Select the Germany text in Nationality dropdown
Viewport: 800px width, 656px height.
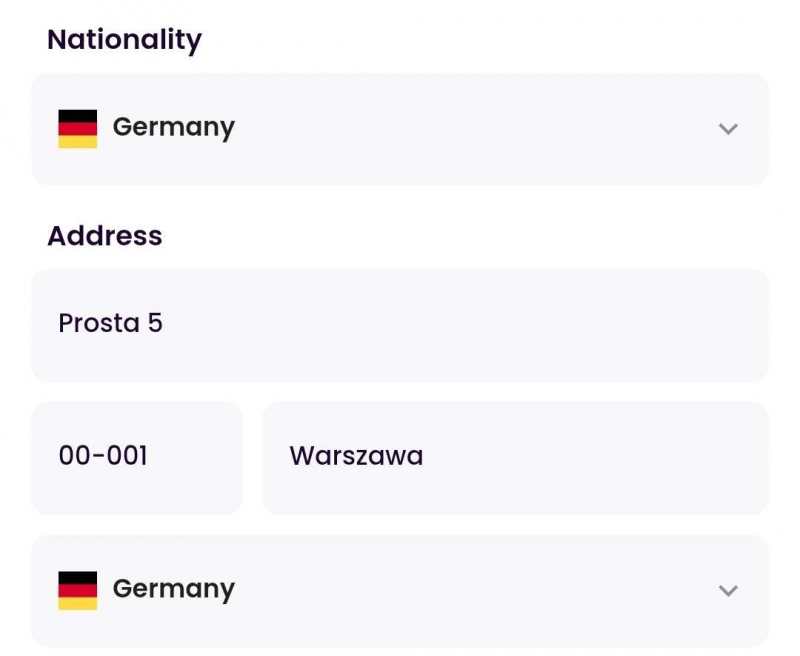pyautogui.click(x=173, y=128)
